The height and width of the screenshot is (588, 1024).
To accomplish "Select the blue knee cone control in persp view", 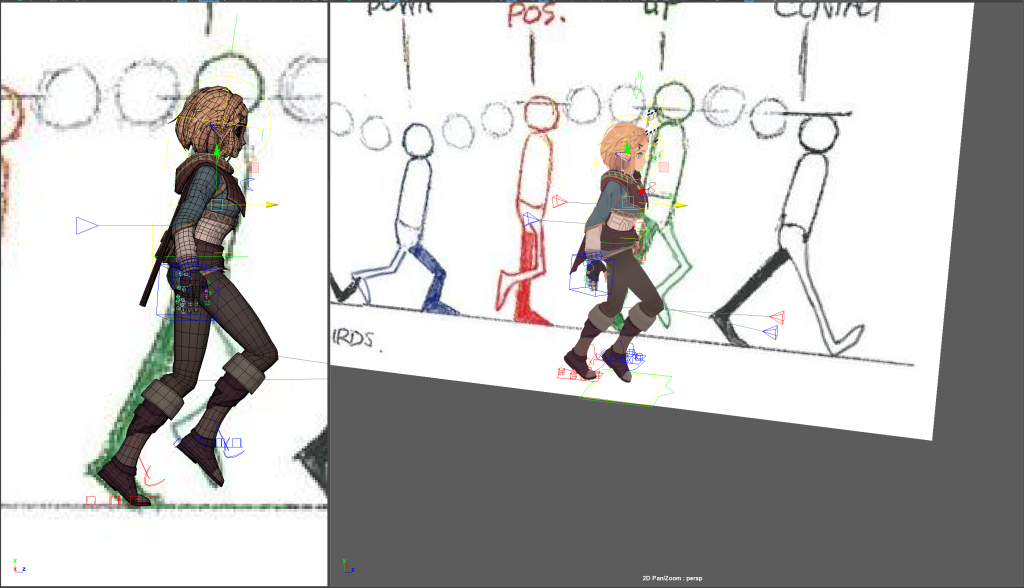I will 770,332.
